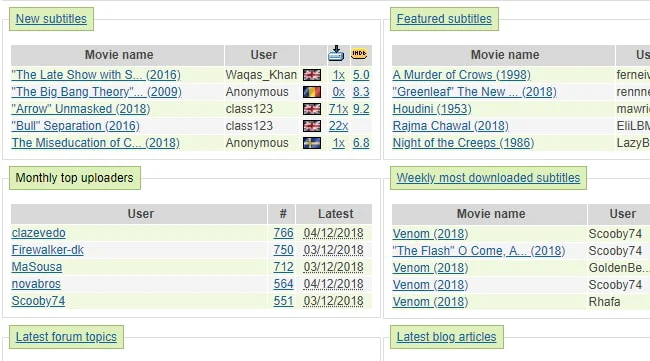Viewport: 650px width, 361px height.
Task: Click the Romanian flag for Big Bang Theory
Action: point(312,92)
